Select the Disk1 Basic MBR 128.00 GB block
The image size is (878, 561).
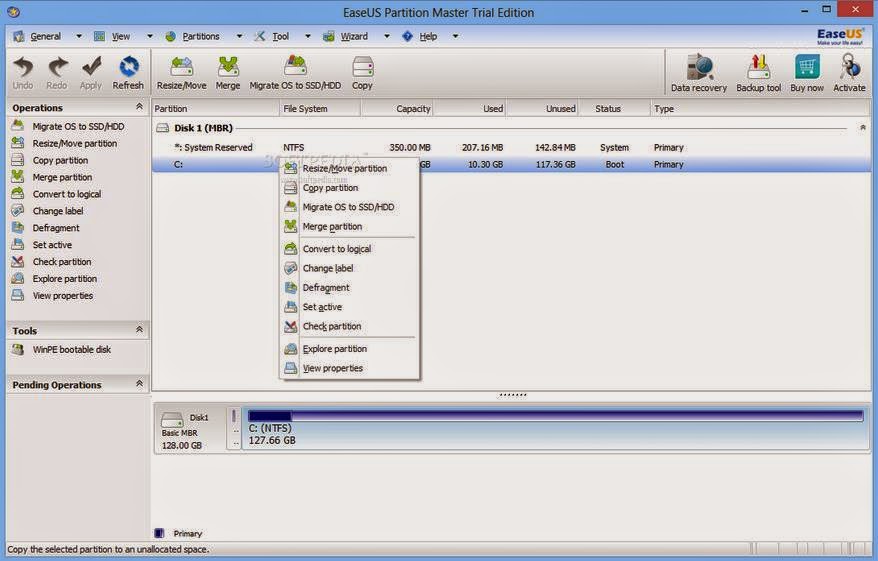pyautogui.click(x=190, y=429)
